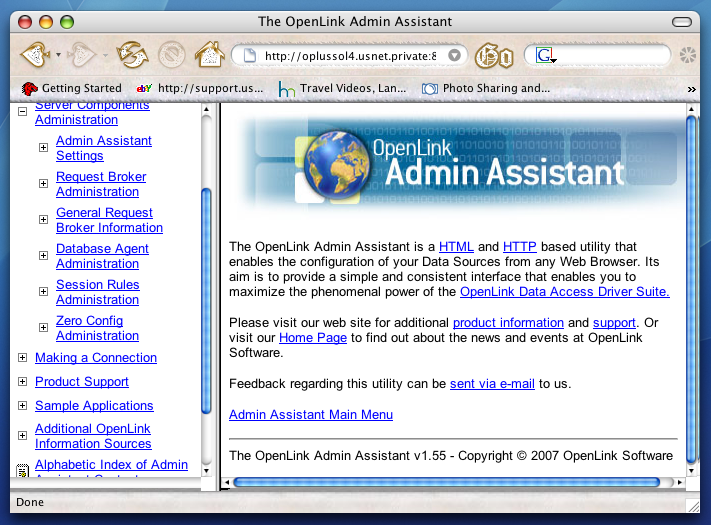Screen dimensions: 711x525
Task: Go to the Home page icon
Action: click(x=208, y=55)
